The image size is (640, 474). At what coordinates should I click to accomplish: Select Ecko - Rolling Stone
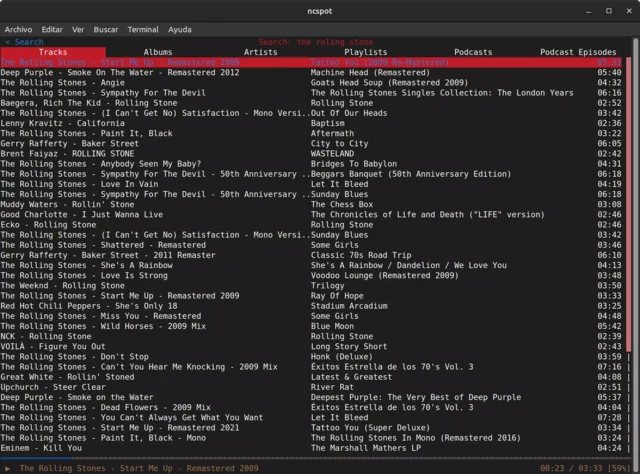tap(311, 225)
